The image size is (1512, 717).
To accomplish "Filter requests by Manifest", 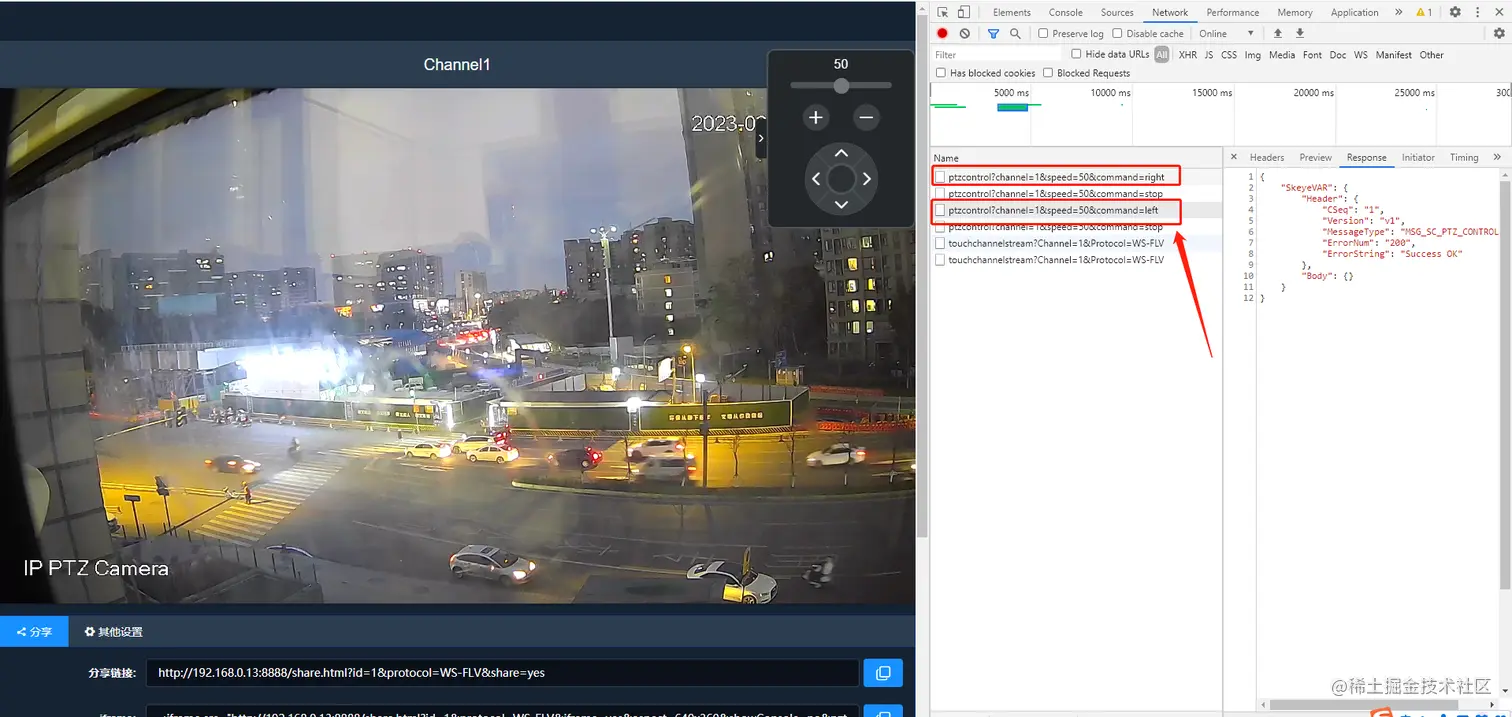I will coord(1393,55).
